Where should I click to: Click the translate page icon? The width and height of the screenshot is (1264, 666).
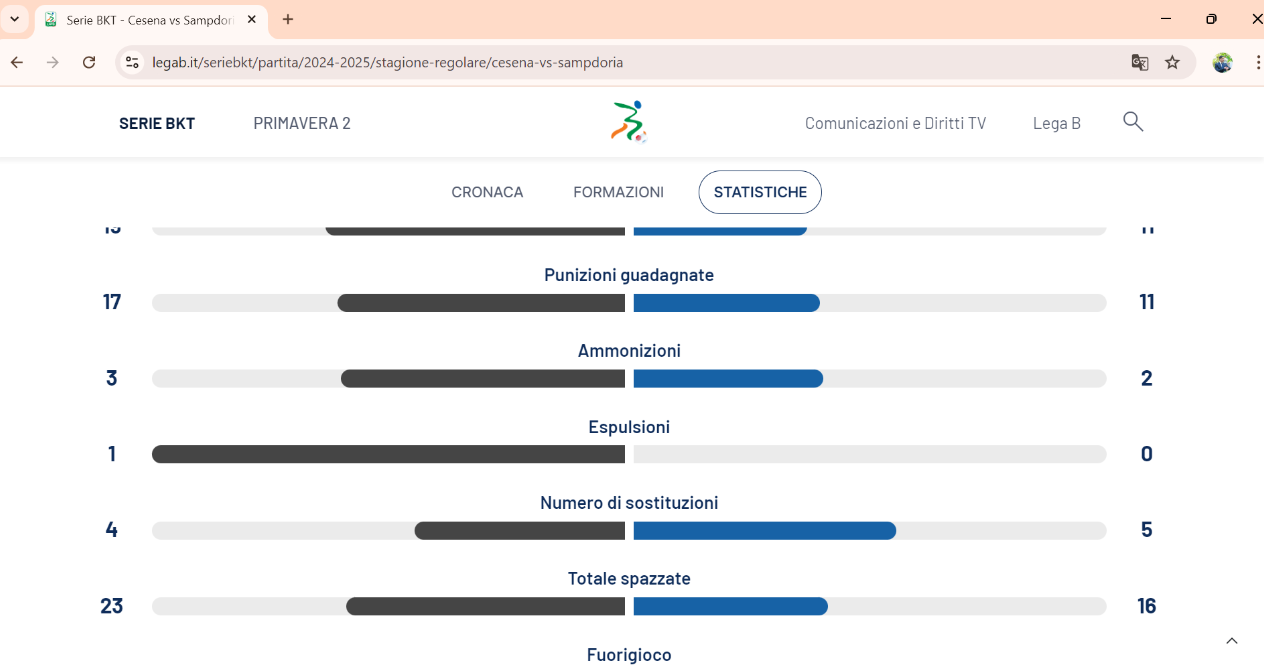[1140, 62]
